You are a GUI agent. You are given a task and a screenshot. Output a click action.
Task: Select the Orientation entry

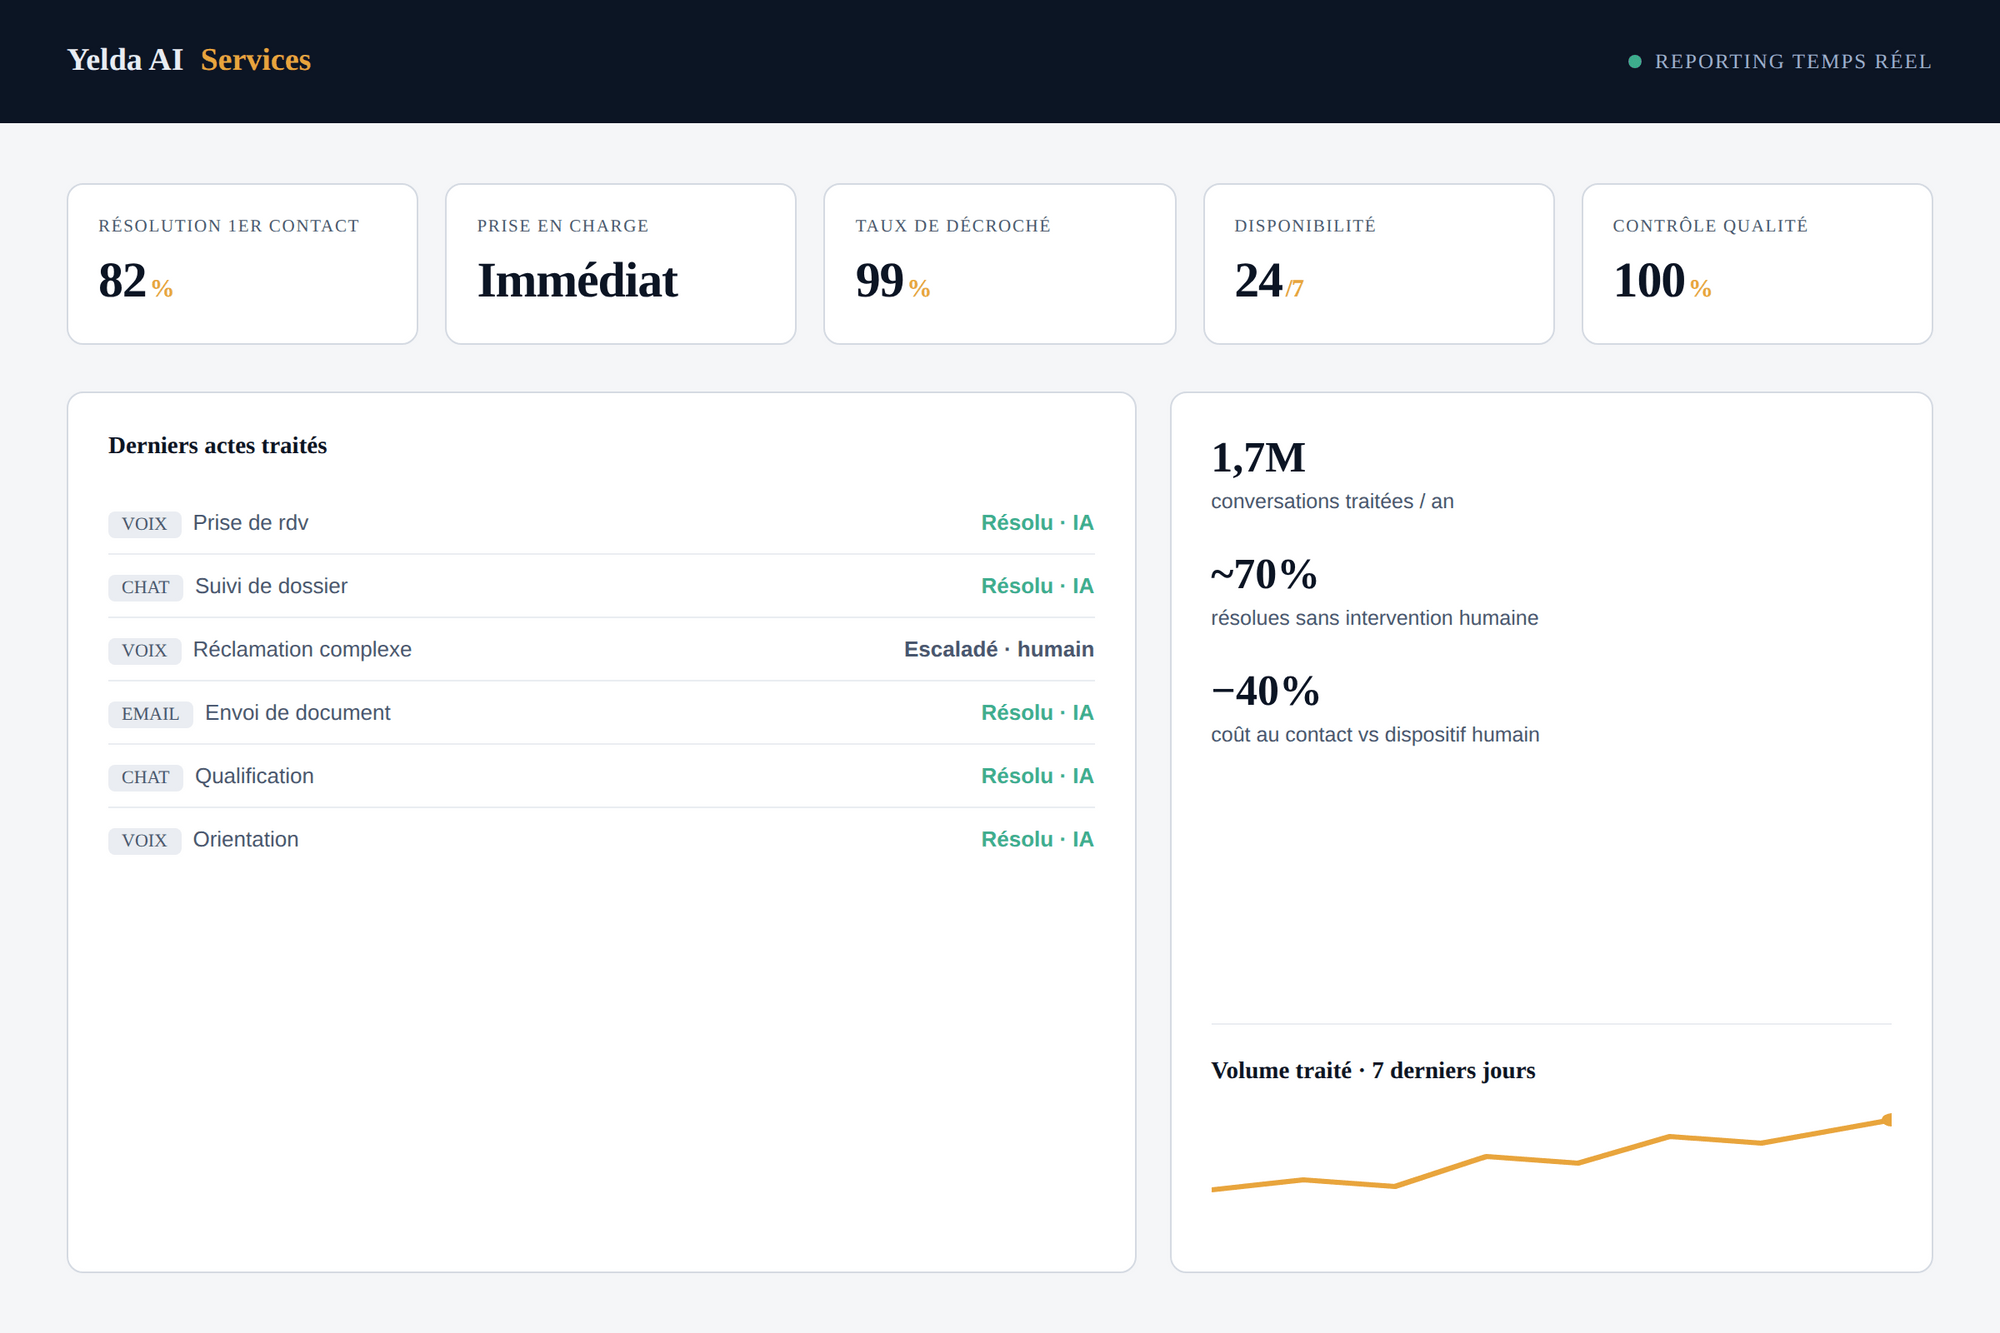[x=245, y=839]
